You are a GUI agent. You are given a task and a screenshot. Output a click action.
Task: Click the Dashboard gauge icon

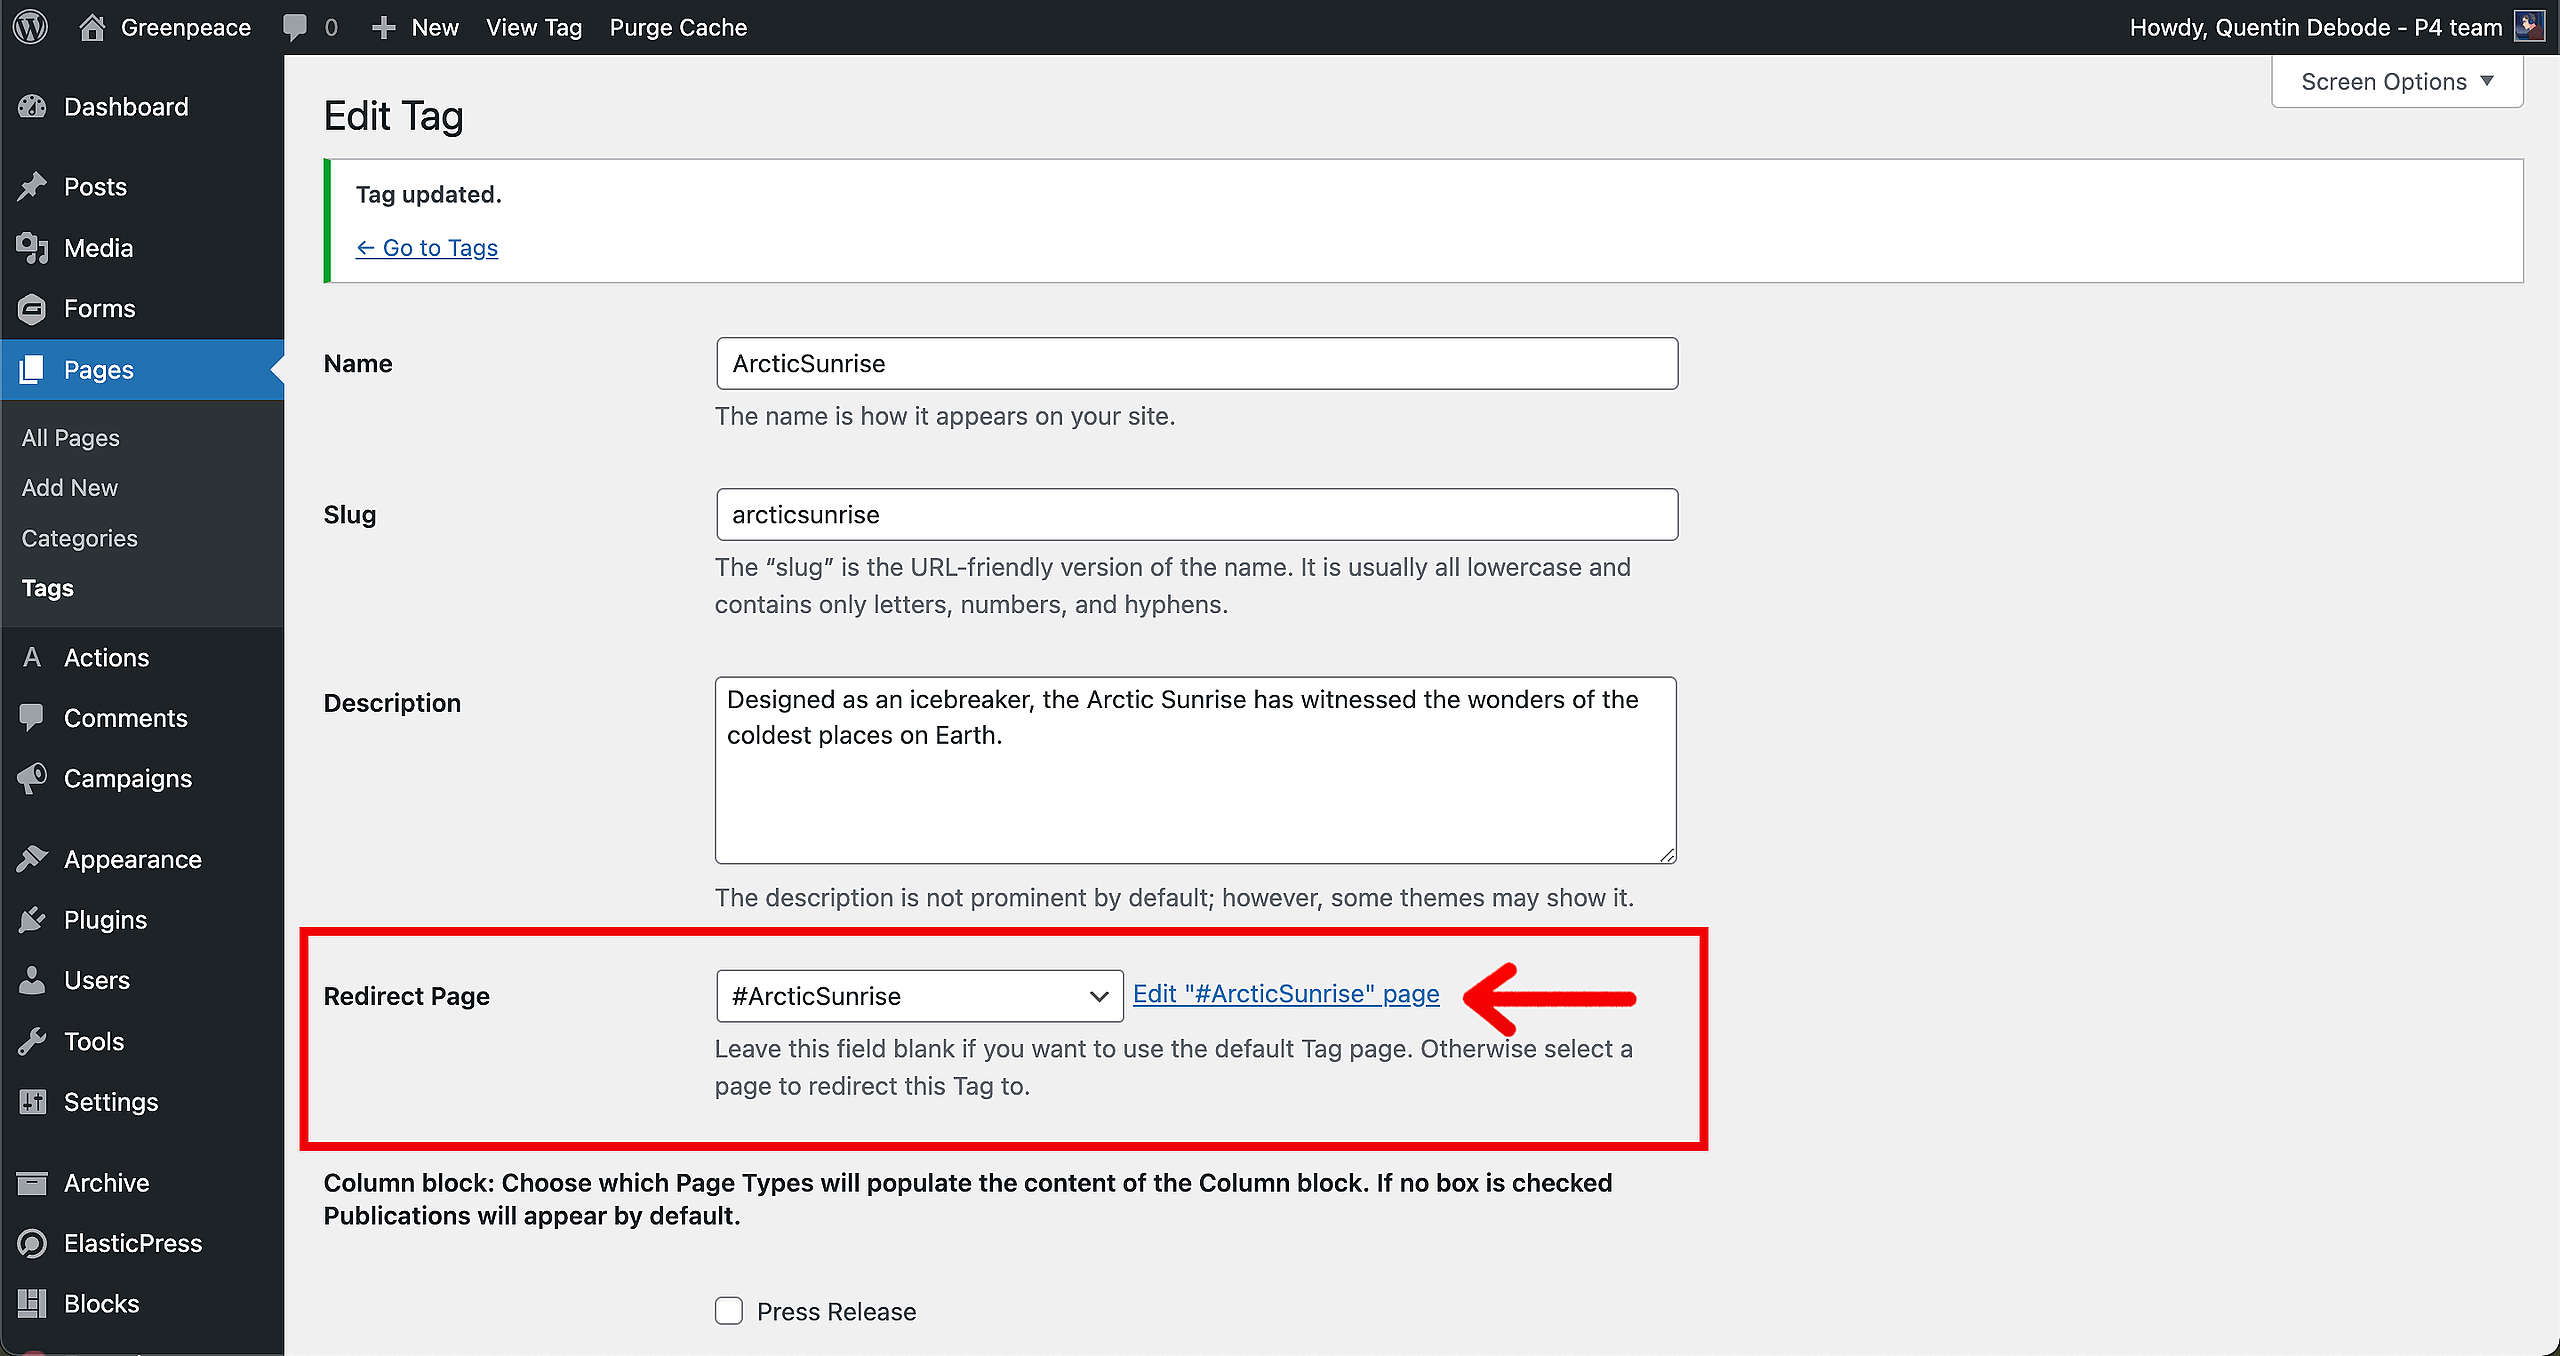pos(32,107)
